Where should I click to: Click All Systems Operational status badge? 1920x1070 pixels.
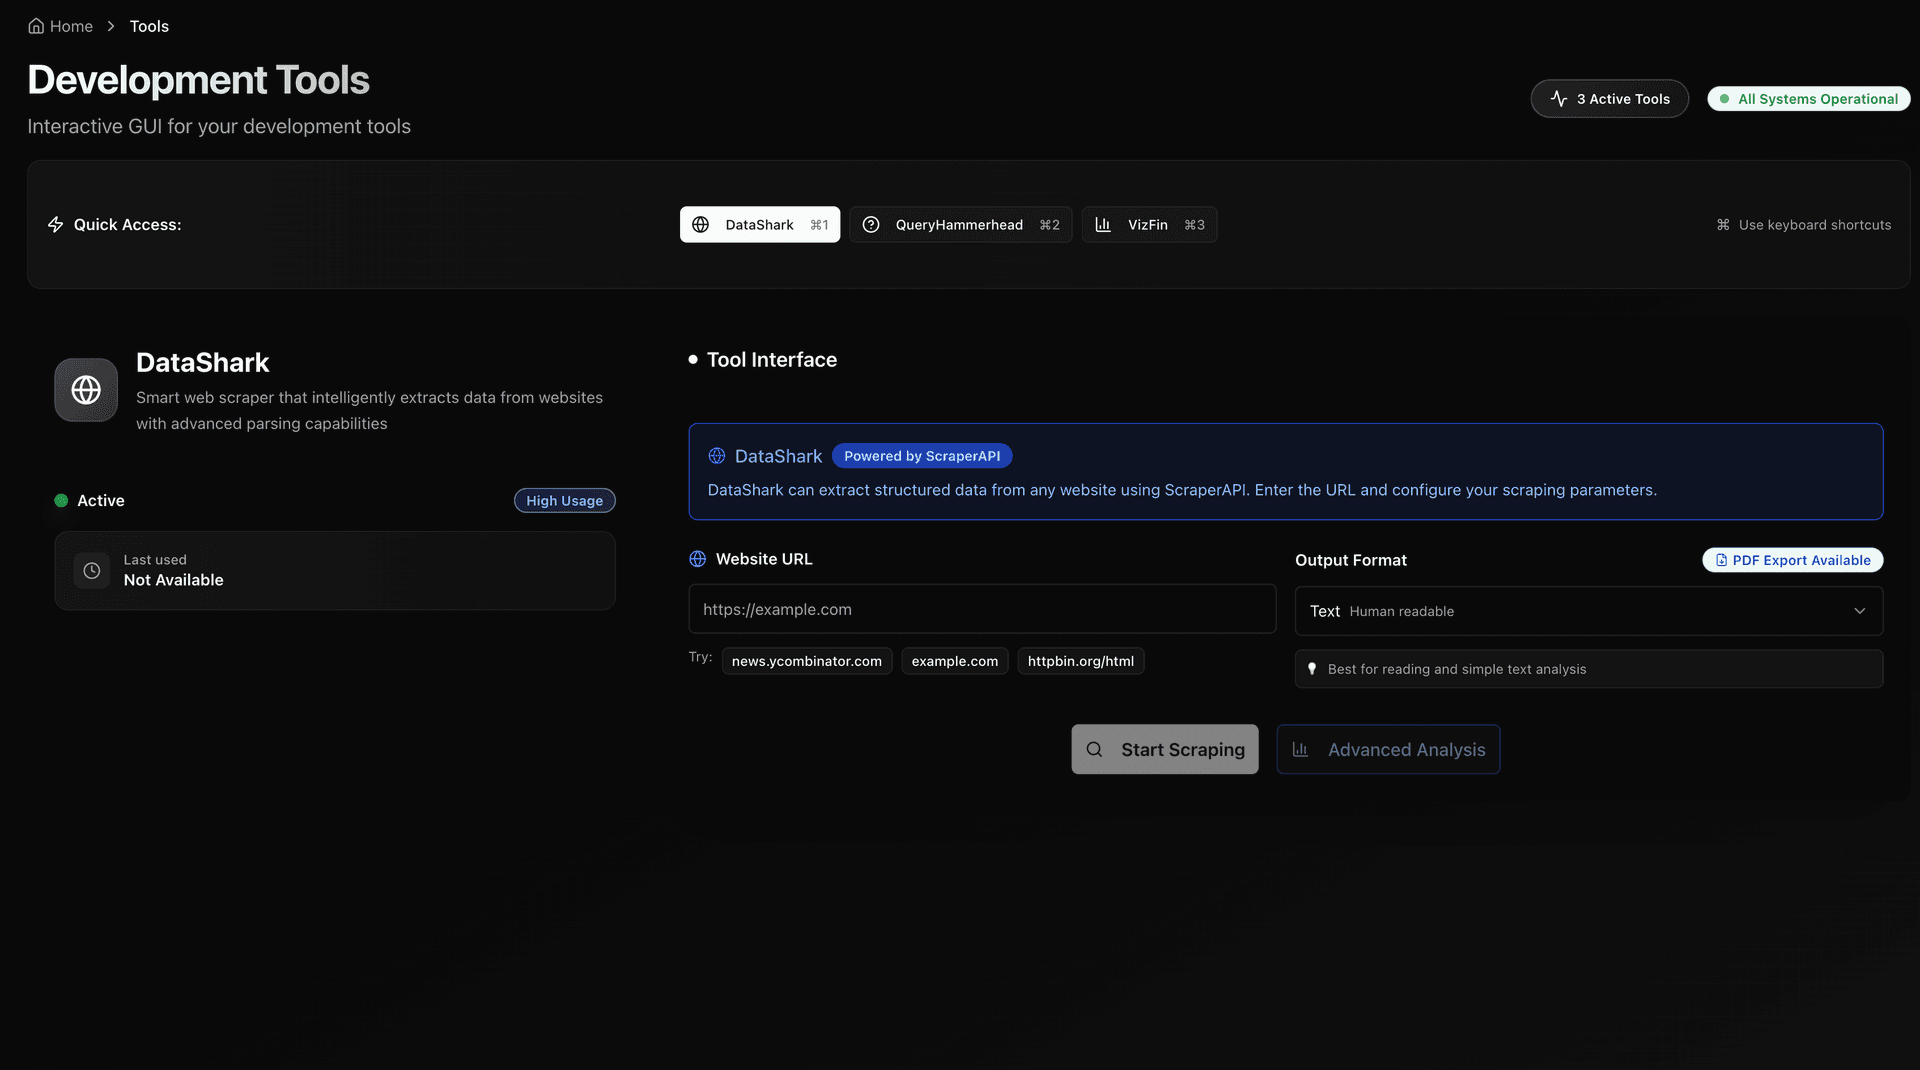click(x=1808, y=98)
